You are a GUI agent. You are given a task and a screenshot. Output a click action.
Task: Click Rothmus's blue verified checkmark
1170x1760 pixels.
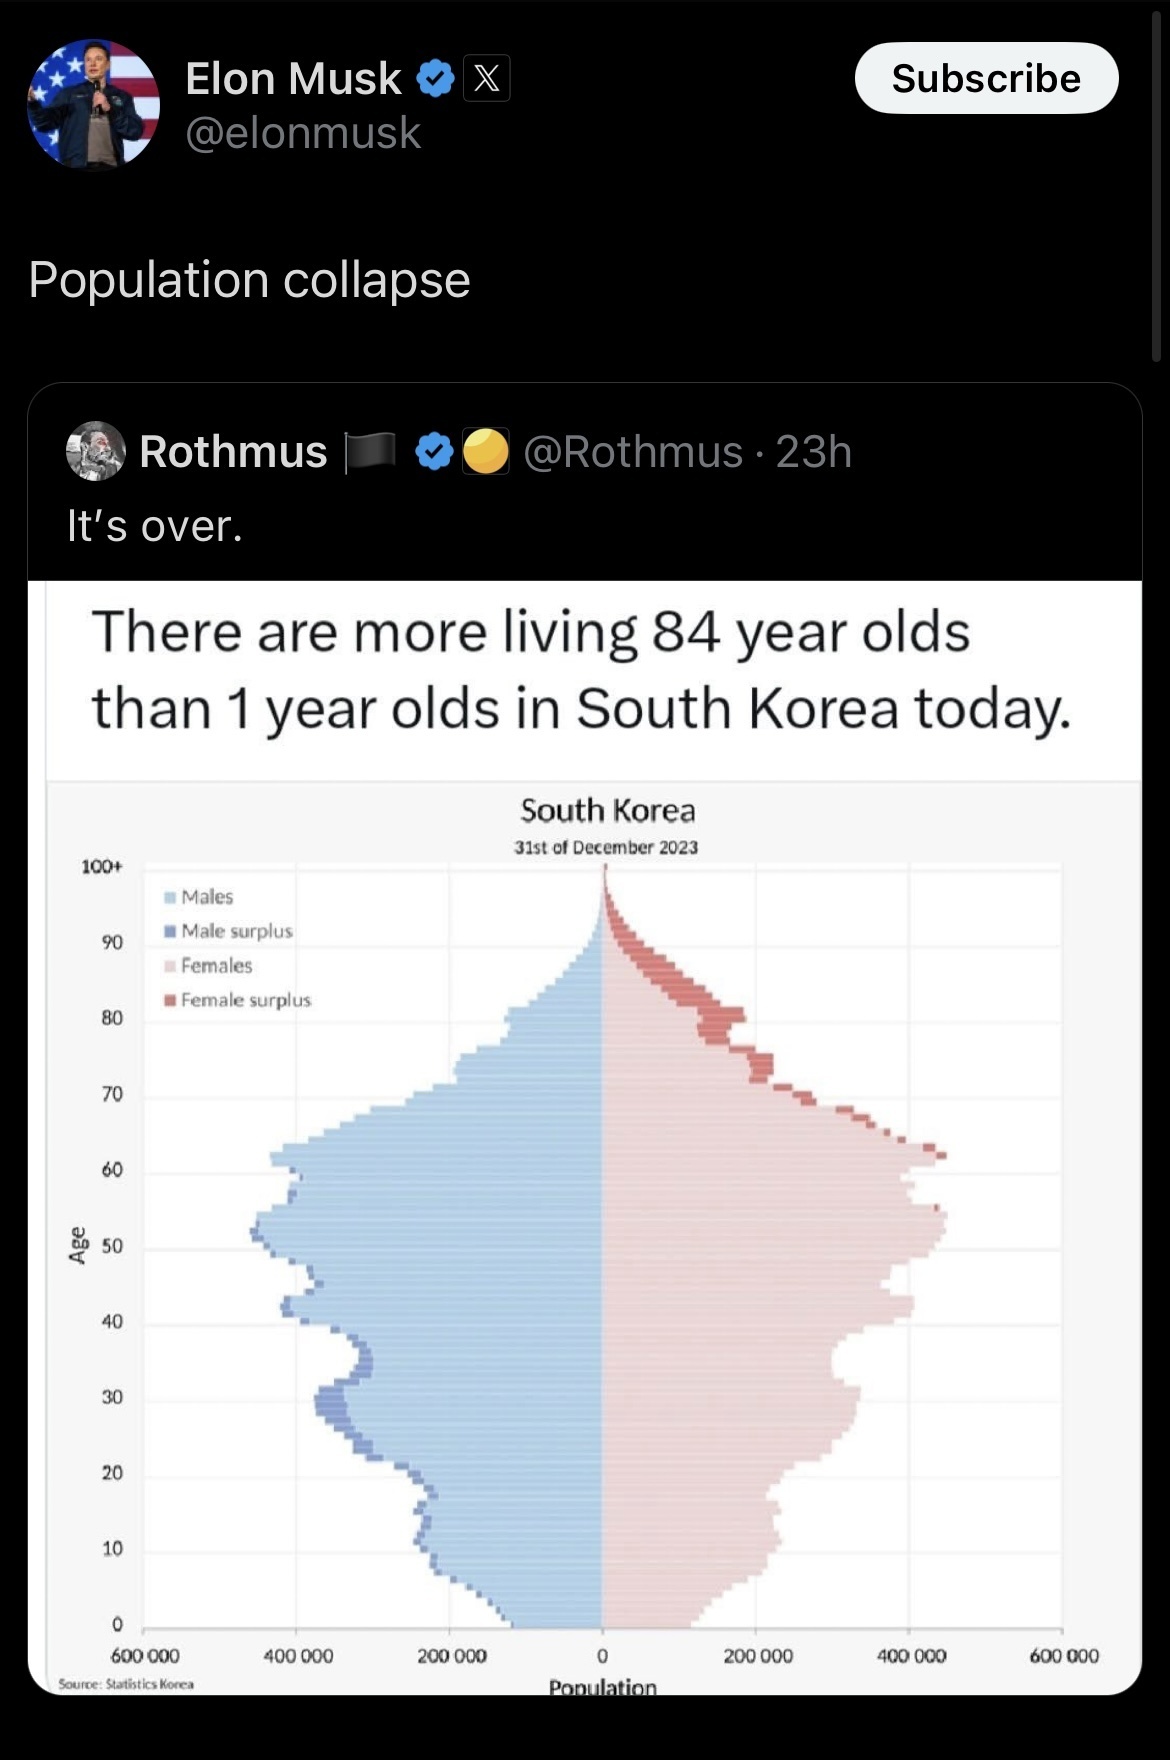(433, 452)
